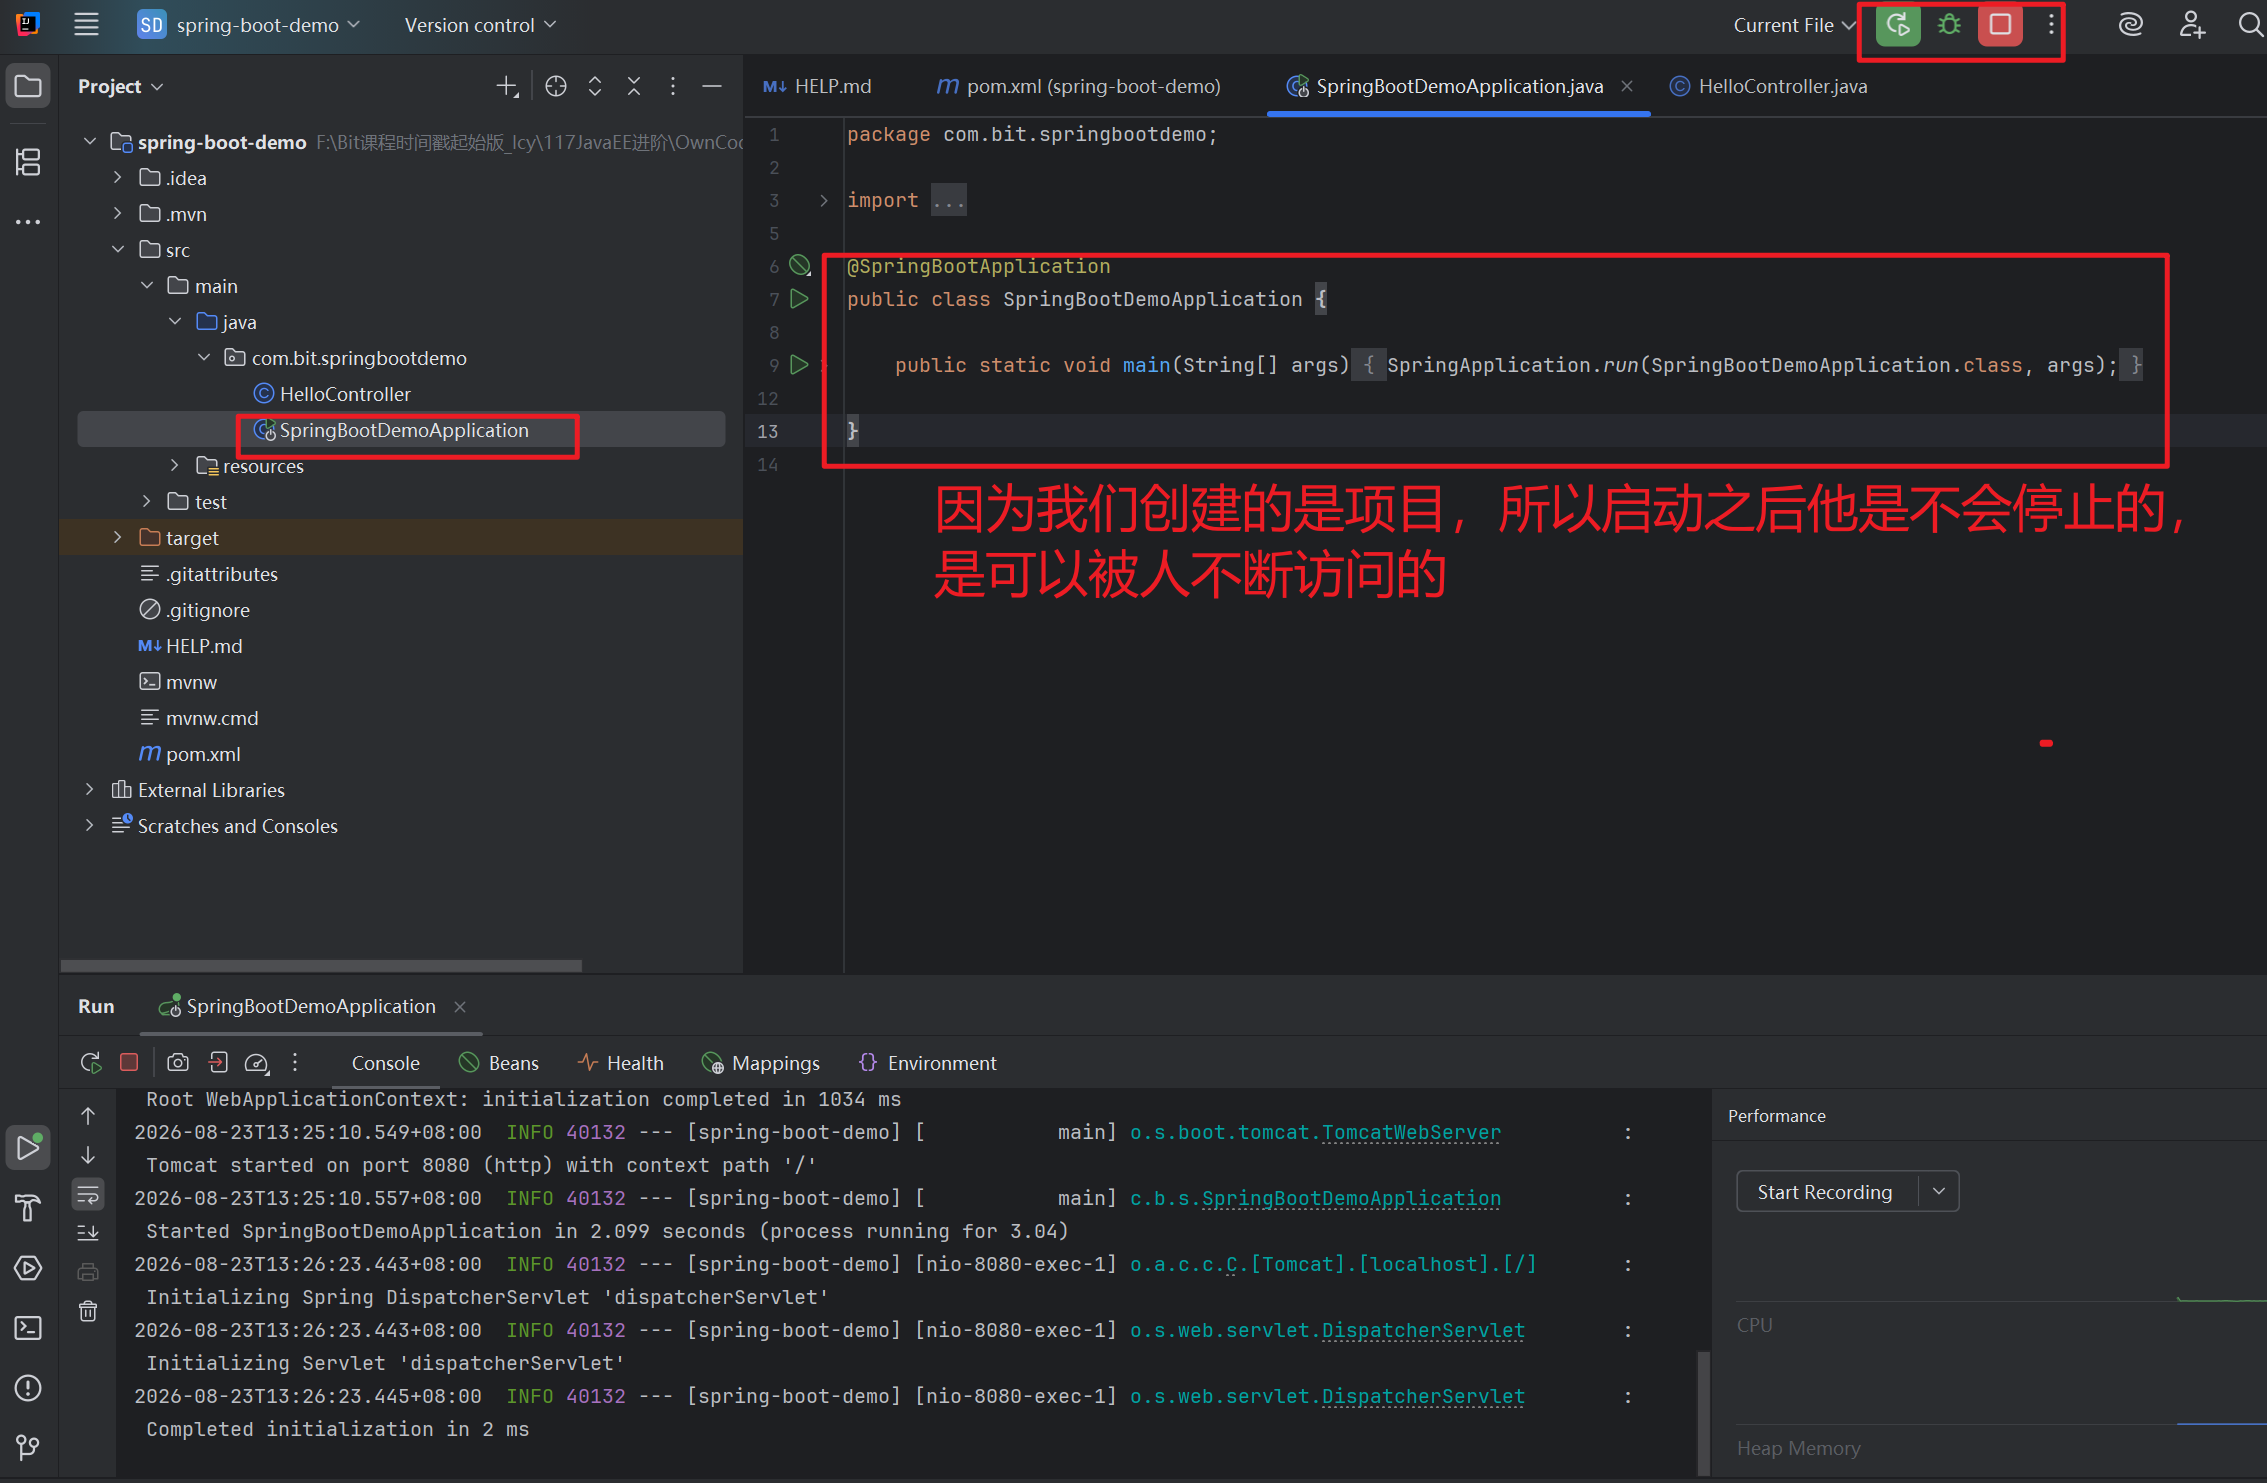Open the Beans tab in Run panel
This screenshot has width=2267, height=1483.
point(498,1063)
